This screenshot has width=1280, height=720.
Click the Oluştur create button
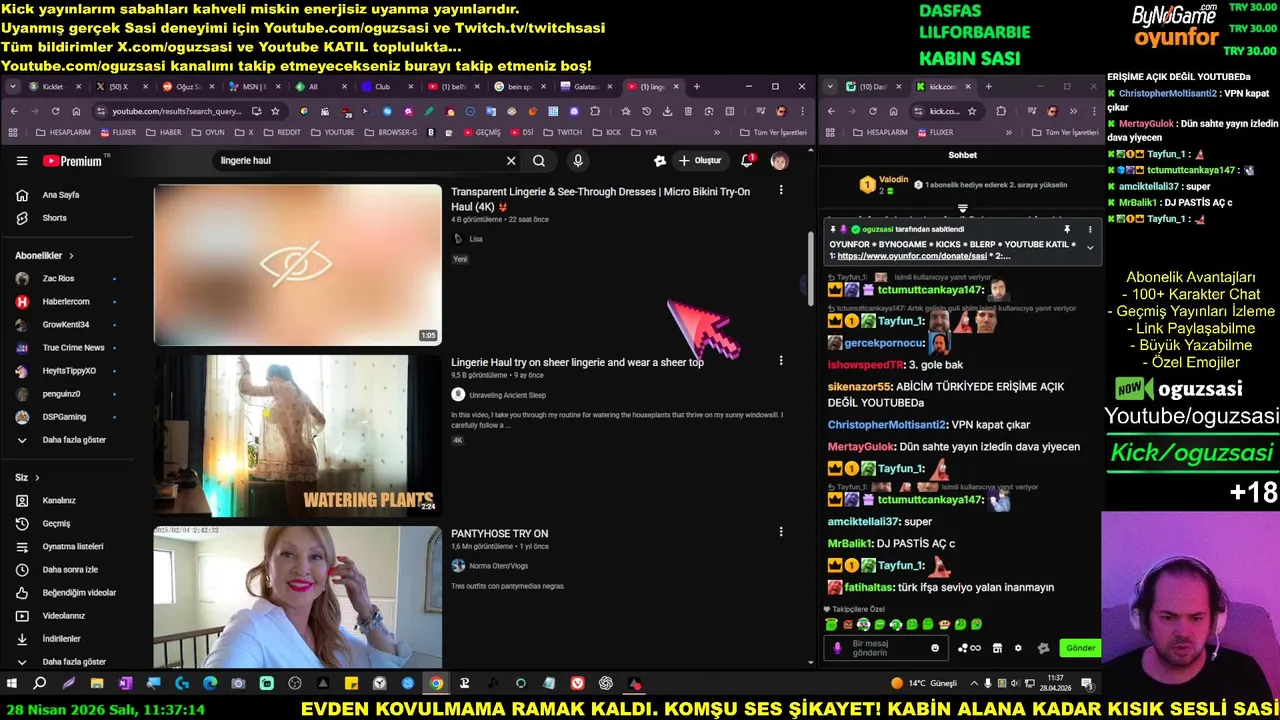[700, 160]
